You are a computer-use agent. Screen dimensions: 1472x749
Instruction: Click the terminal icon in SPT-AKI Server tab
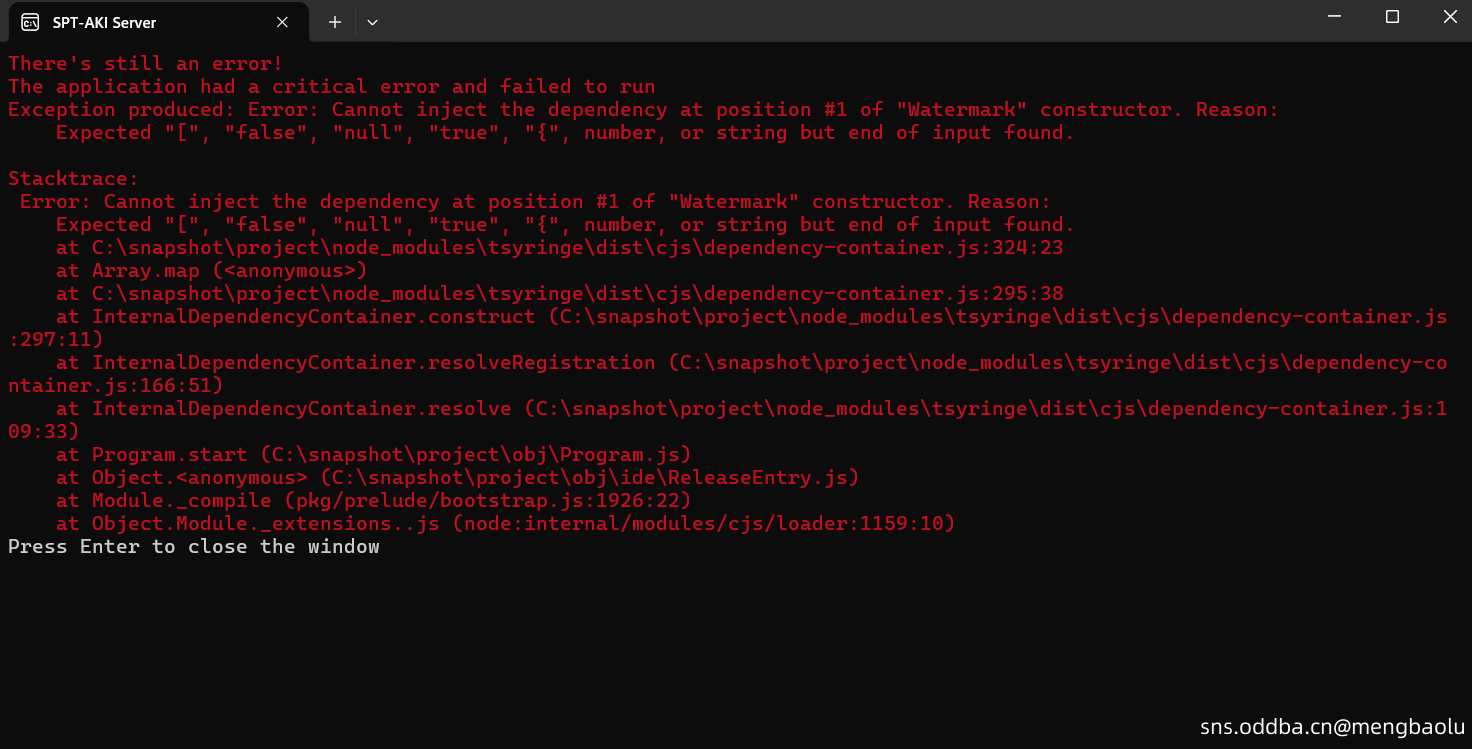[x=30, y=22]
